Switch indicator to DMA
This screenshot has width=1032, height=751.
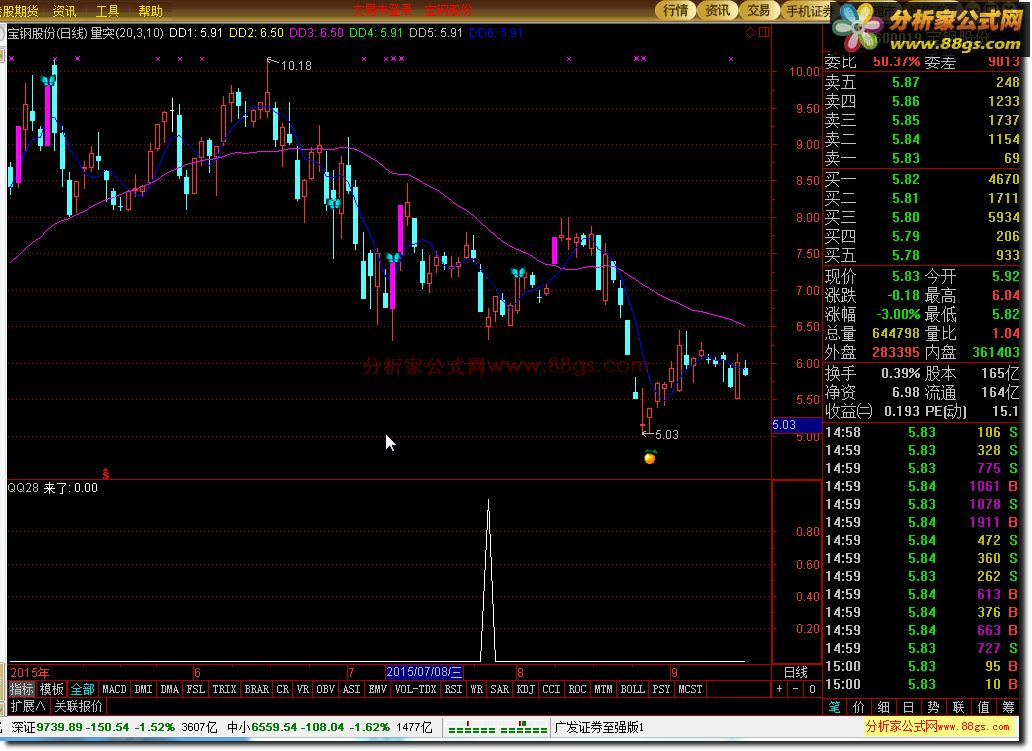[169, 689]
